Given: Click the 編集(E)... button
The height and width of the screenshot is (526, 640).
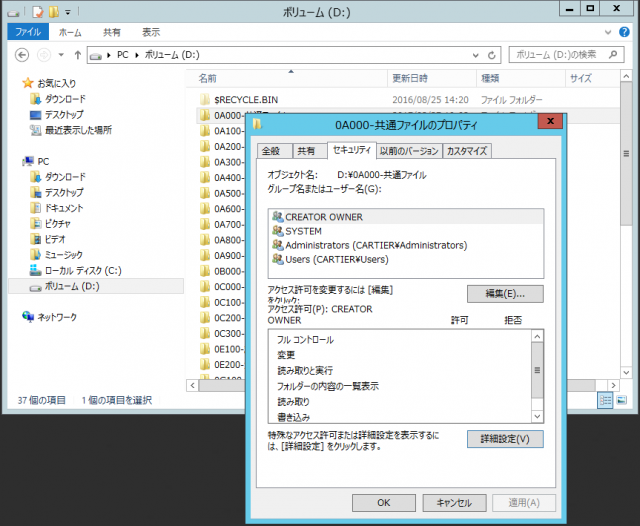Looking at the screenshot, I should pyautogui.click(x=504, y=294).
